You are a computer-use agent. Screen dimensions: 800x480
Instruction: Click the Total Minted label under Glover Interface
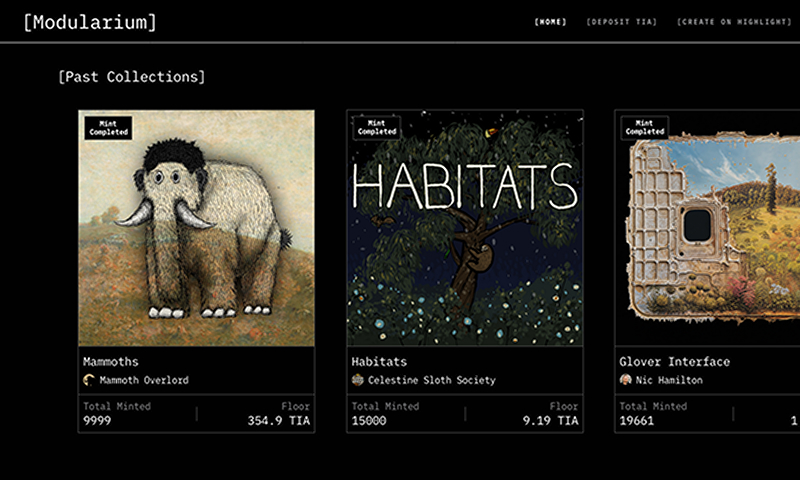[653, 407]
